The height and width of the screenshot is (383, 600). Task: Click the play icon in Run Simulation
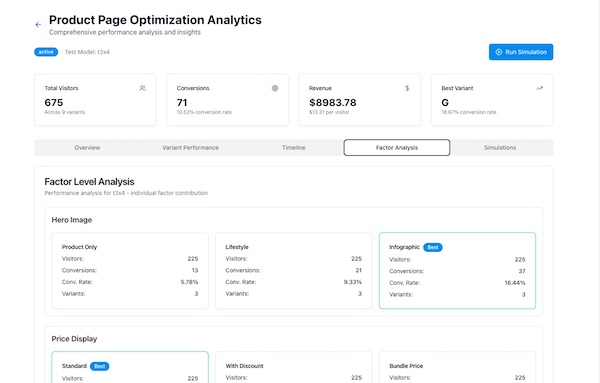[499, 52]
